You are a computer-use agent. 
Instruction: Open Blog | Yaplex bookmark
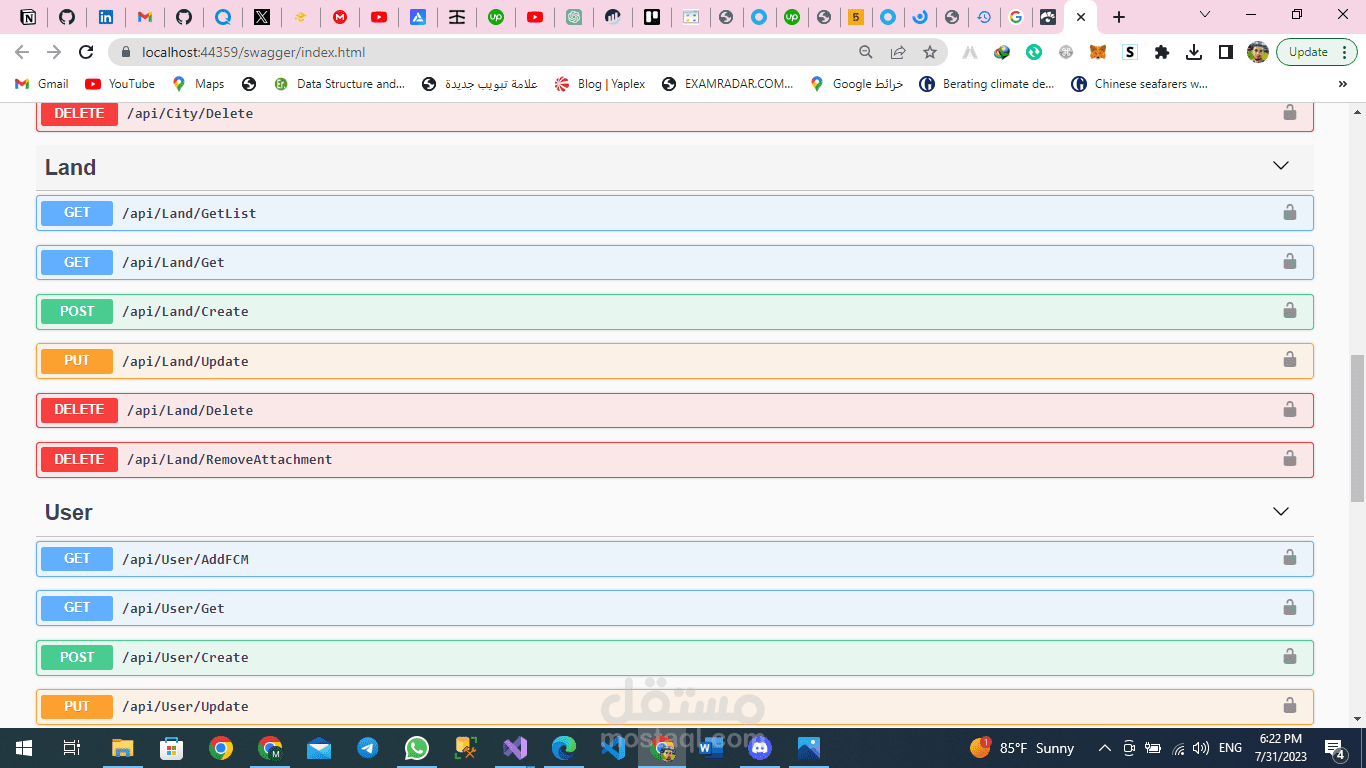600,84
